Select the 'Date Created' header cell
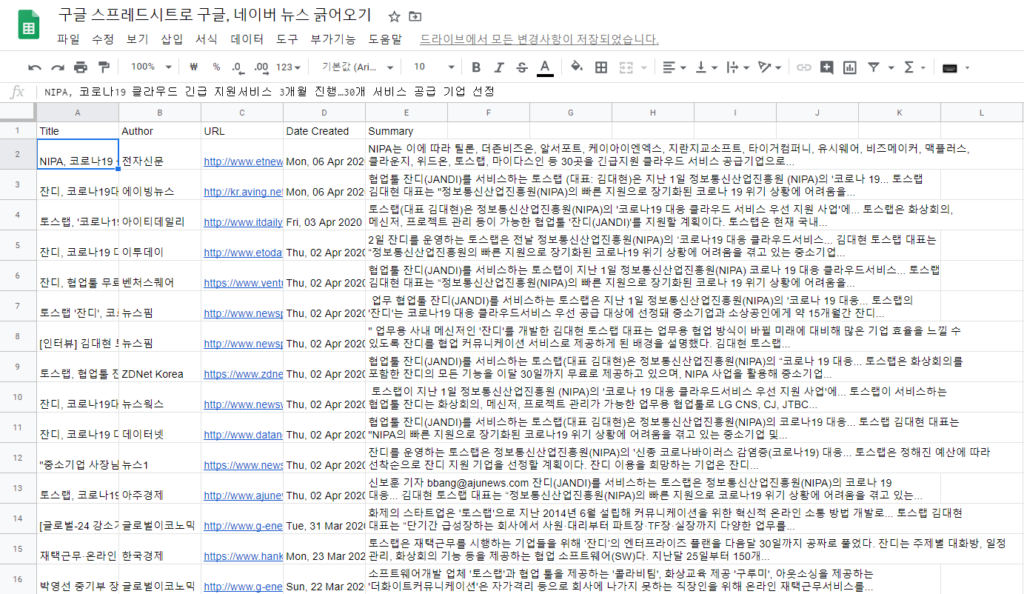The height and width of the screenshot is (594, 1024). (x=324, y=131)
